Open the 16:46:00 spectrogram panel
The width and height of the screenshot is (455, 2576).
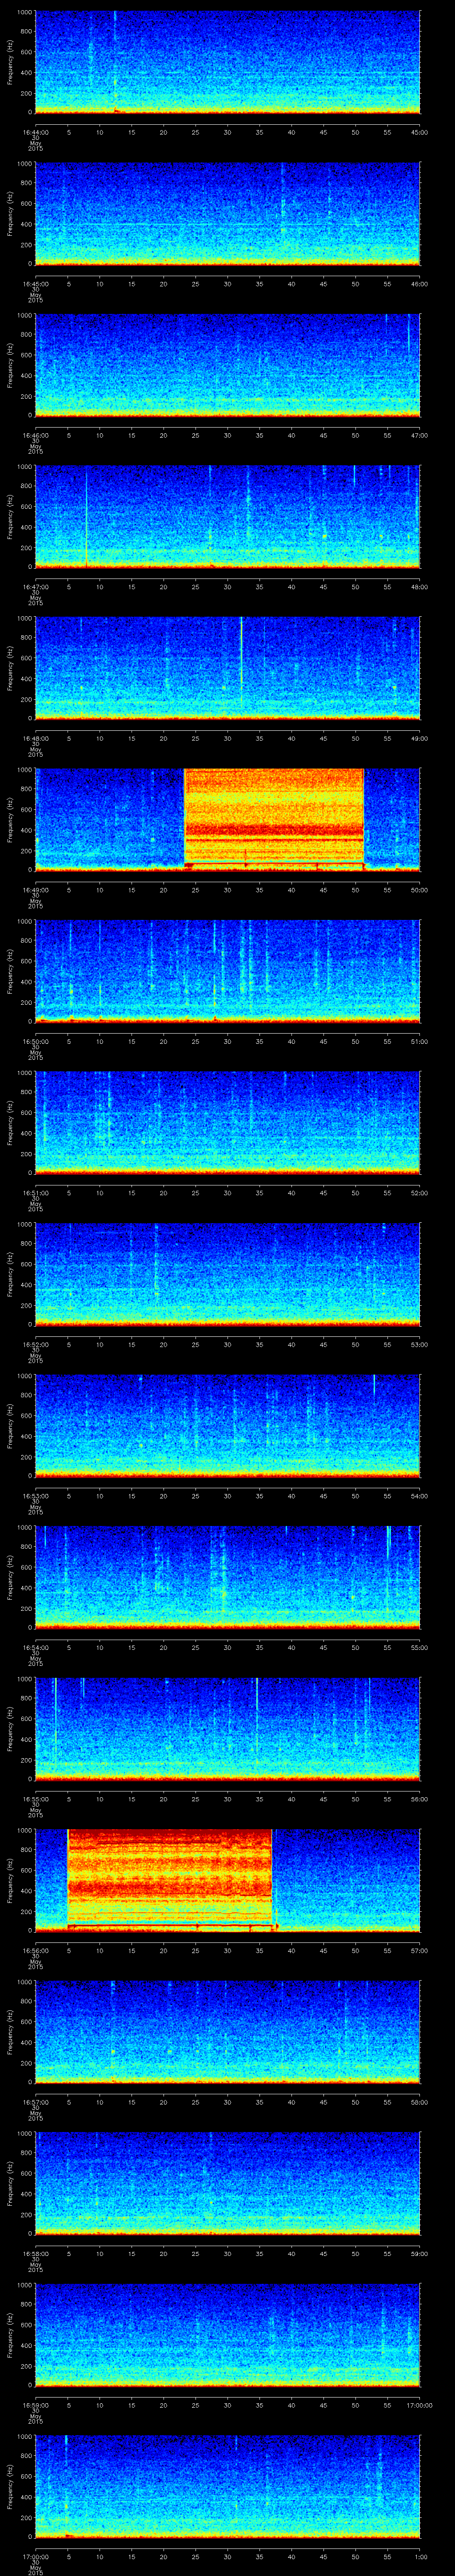227,364
